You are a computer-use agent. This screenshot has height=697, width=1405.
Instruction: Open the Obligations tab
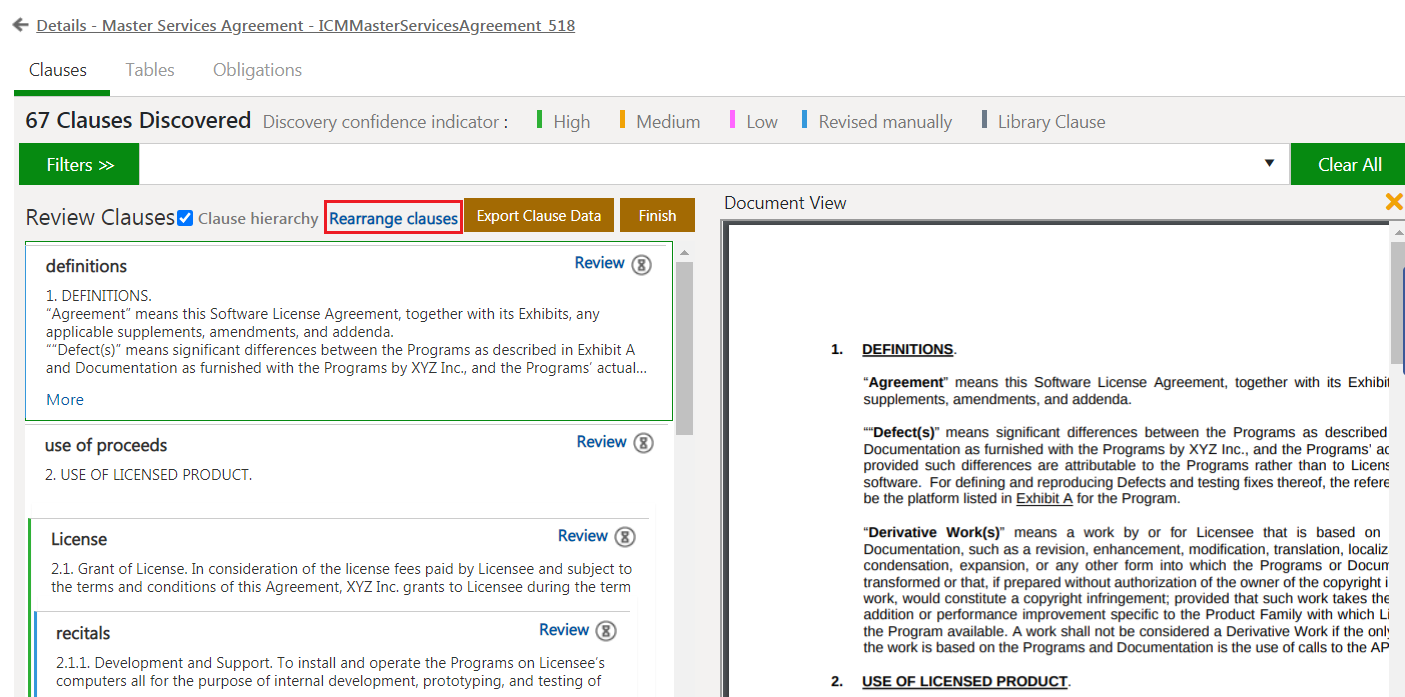pos(257,70)
